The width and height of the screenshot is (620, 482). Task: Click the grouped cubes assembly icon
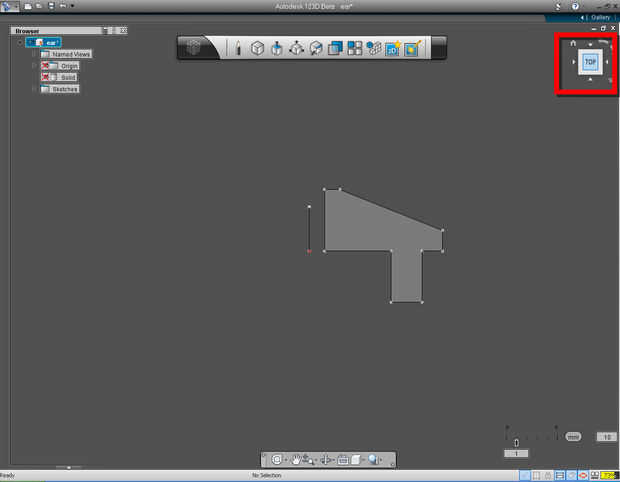[374, 48]
